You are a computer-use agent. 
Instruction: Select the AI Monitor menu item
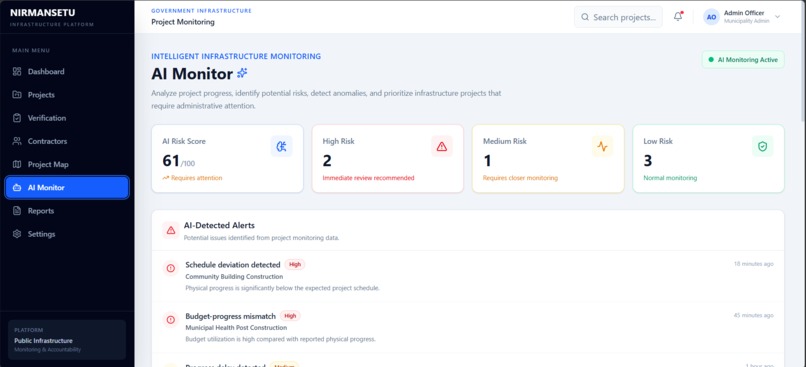(x=67, y=188)
